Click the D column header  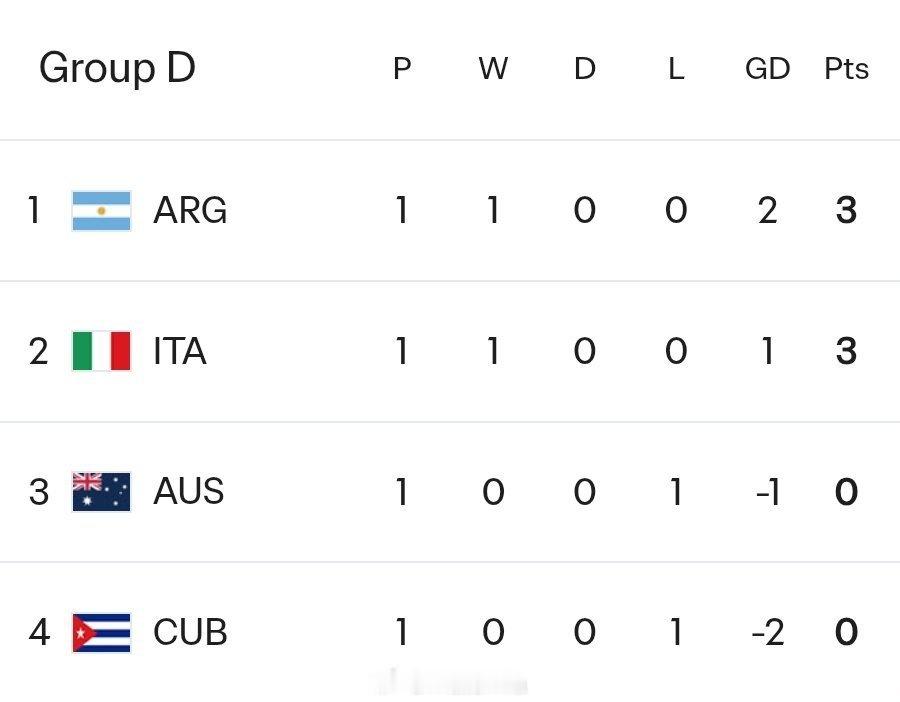point(584,69)
